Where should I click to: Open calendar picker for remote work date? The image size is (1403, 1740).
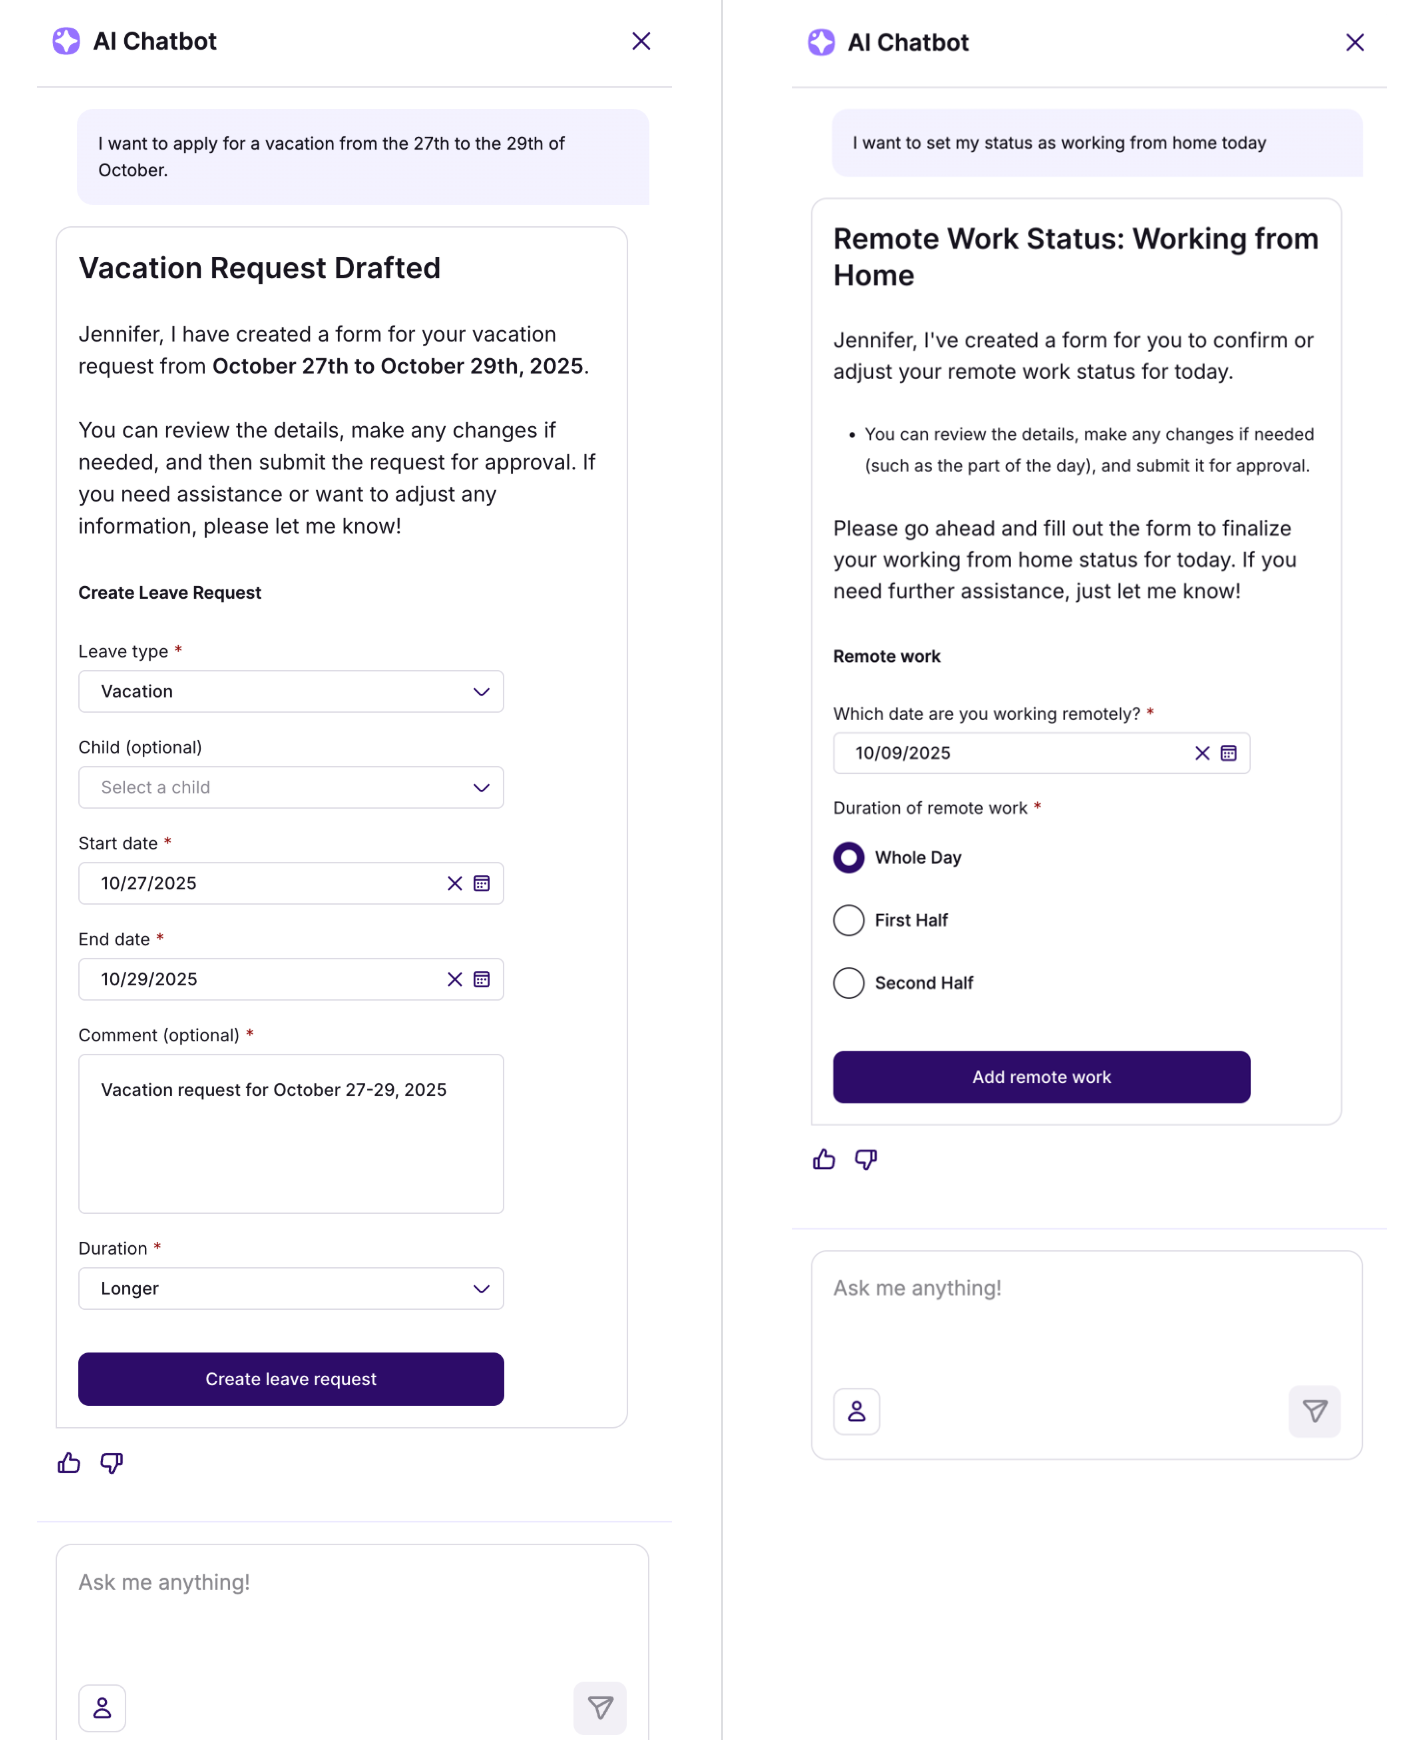(x=1229, y=753)
